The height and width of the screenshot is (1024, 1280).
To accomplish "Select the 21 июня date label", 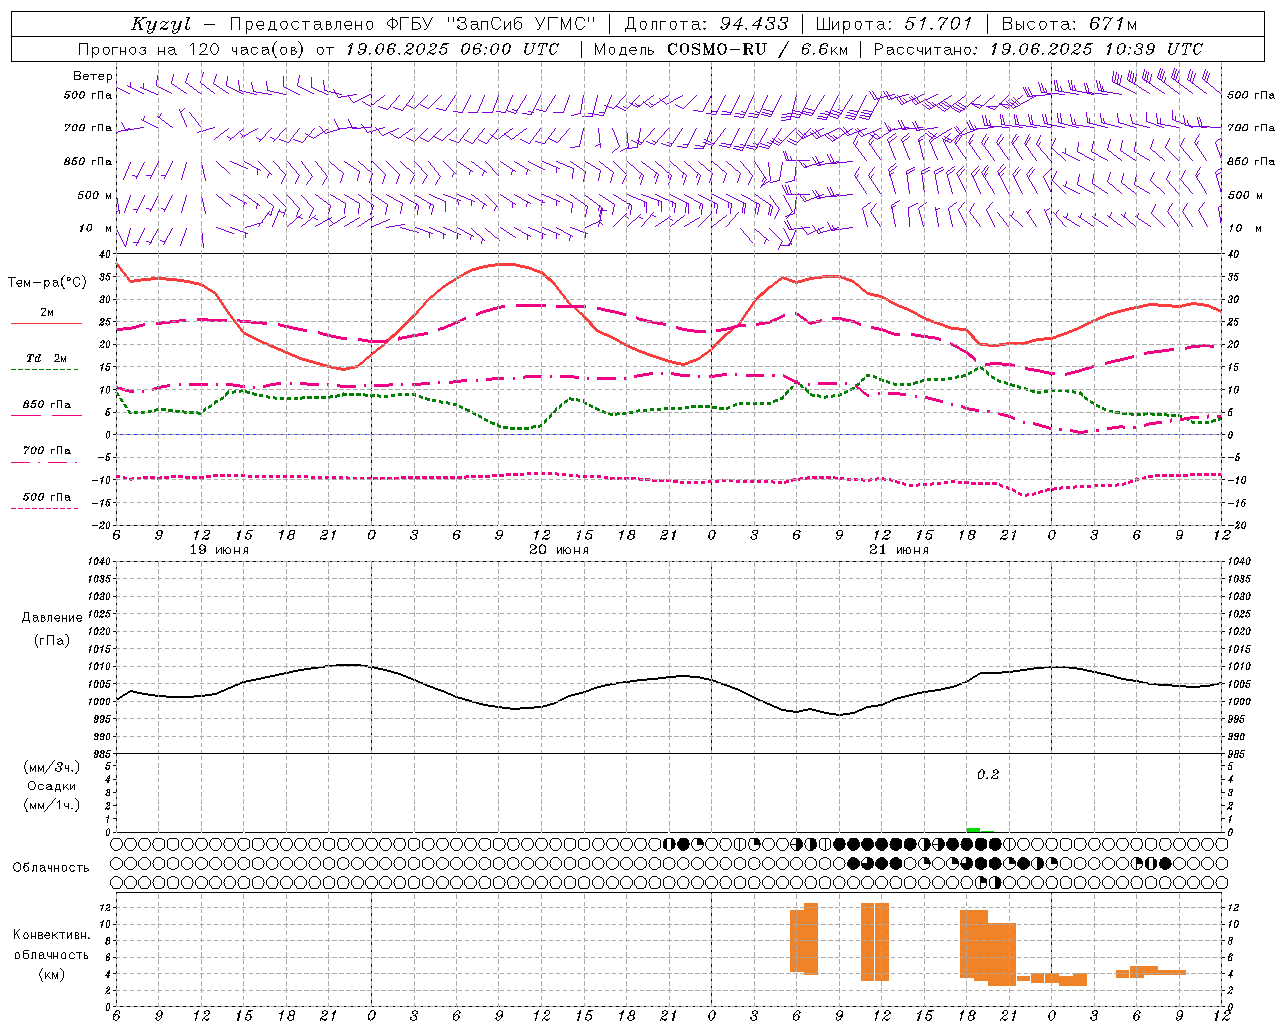I will tap(899, 550).
